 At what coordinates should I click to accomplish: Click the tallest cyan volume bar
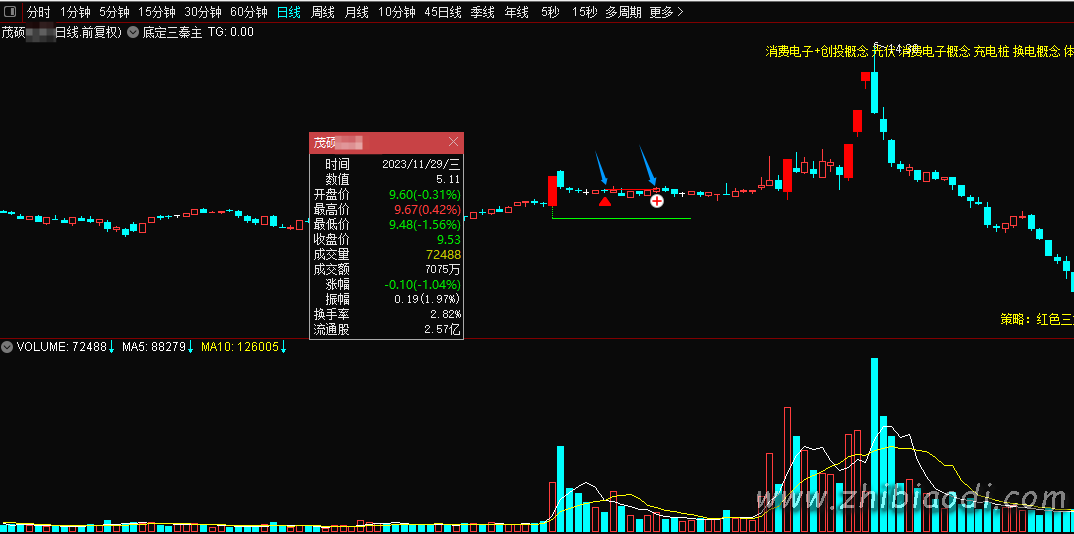click(x=874, y=444)
